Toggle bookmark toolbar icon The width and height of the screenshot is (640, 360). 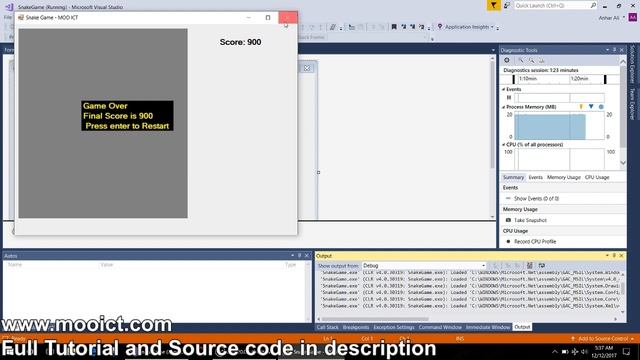click(394, 27)
